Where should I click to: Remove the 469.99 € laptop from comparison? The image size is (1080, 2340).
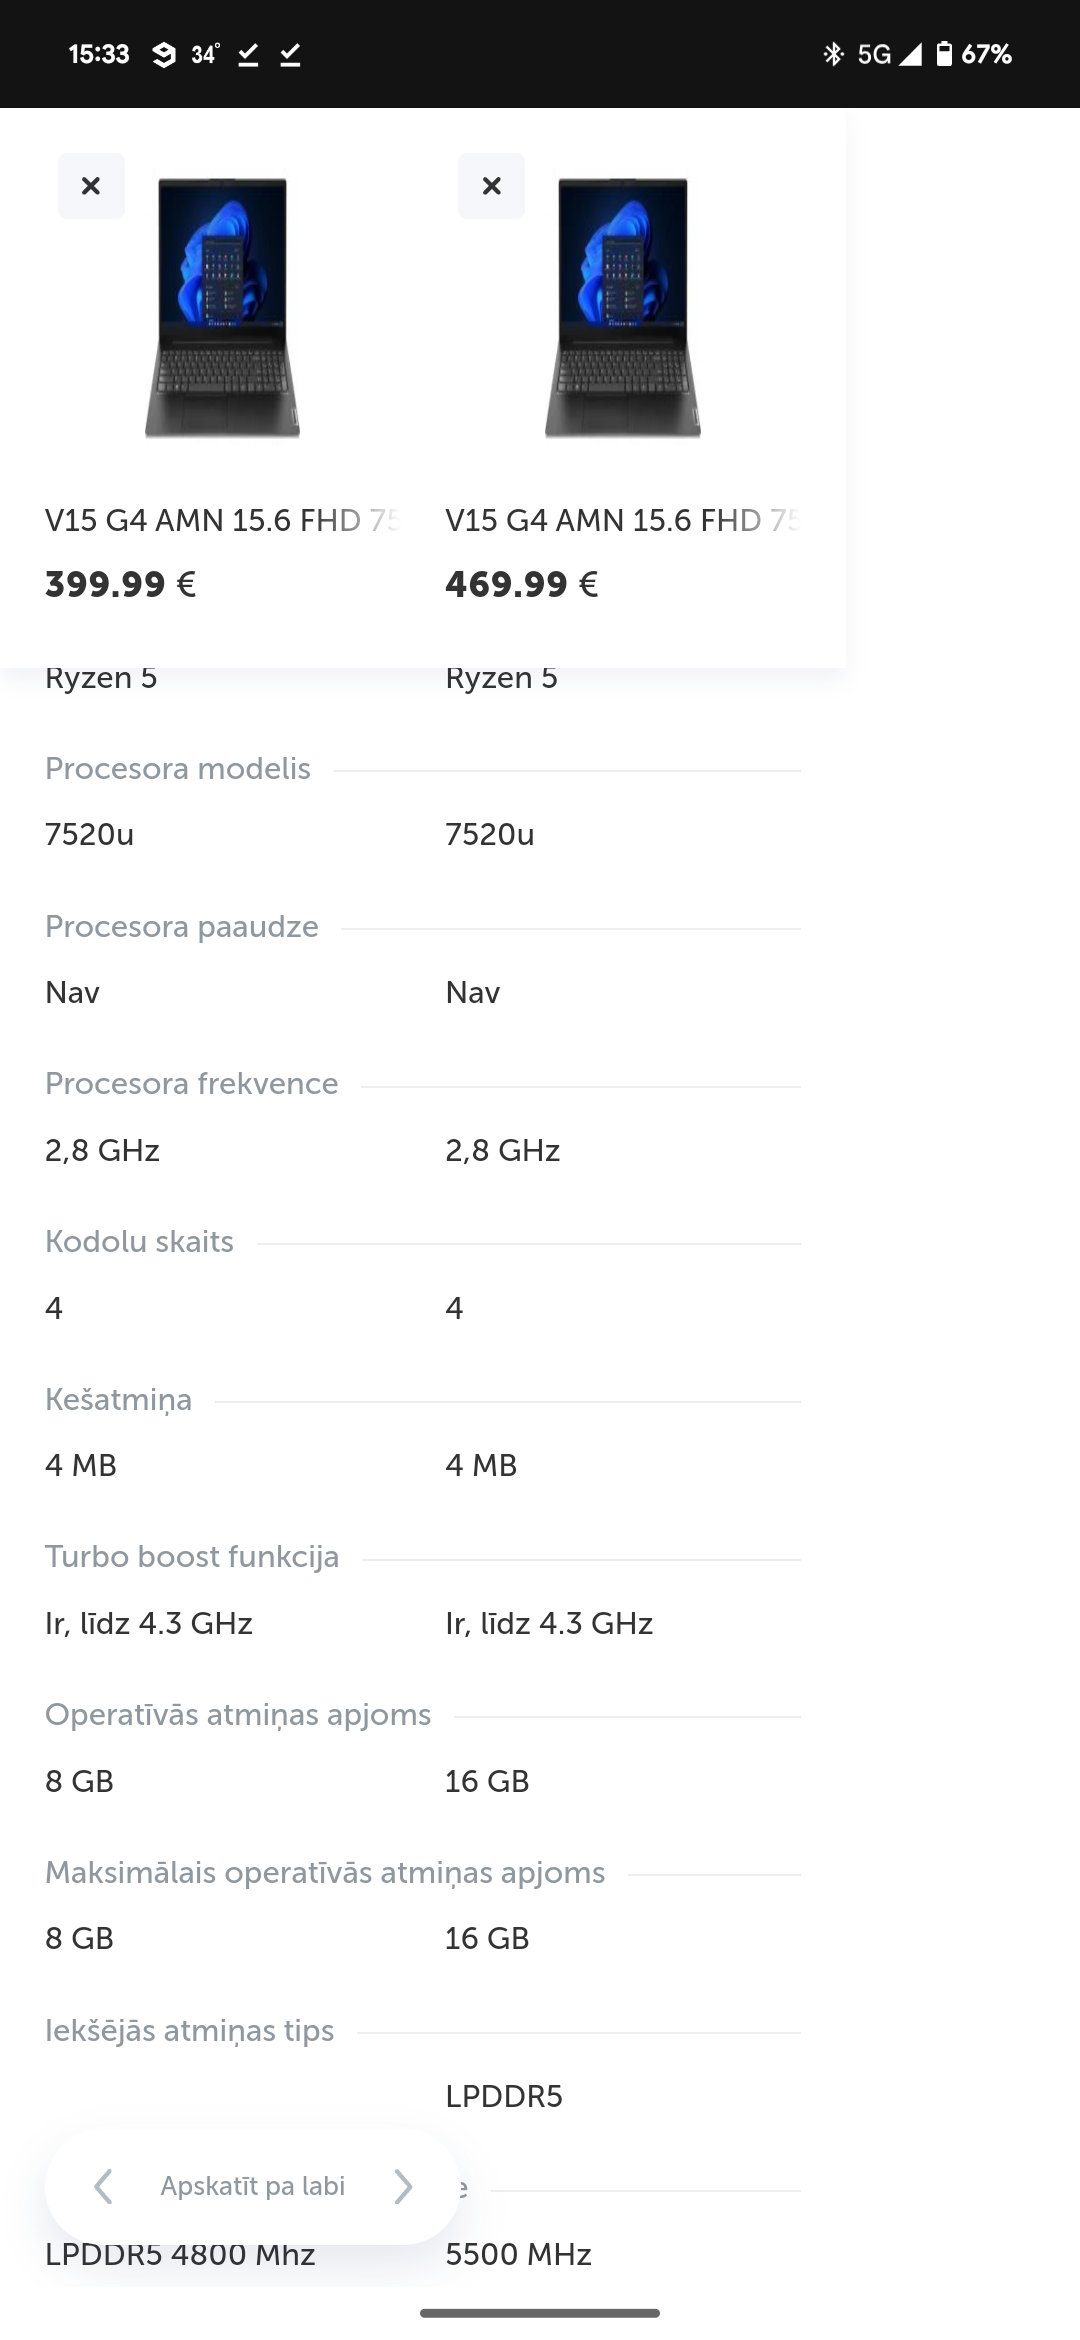[491, 186]
